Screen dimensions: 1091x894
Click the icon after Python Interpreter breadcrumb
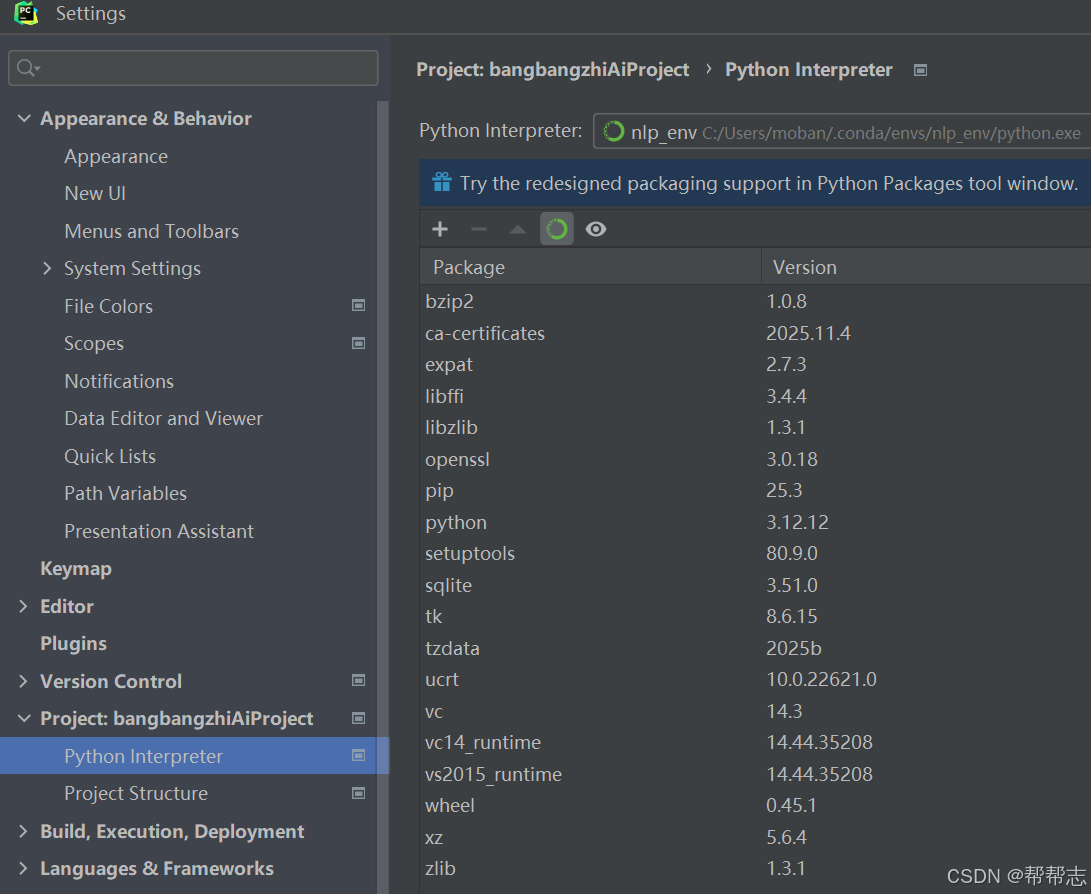tap(921, 70)
